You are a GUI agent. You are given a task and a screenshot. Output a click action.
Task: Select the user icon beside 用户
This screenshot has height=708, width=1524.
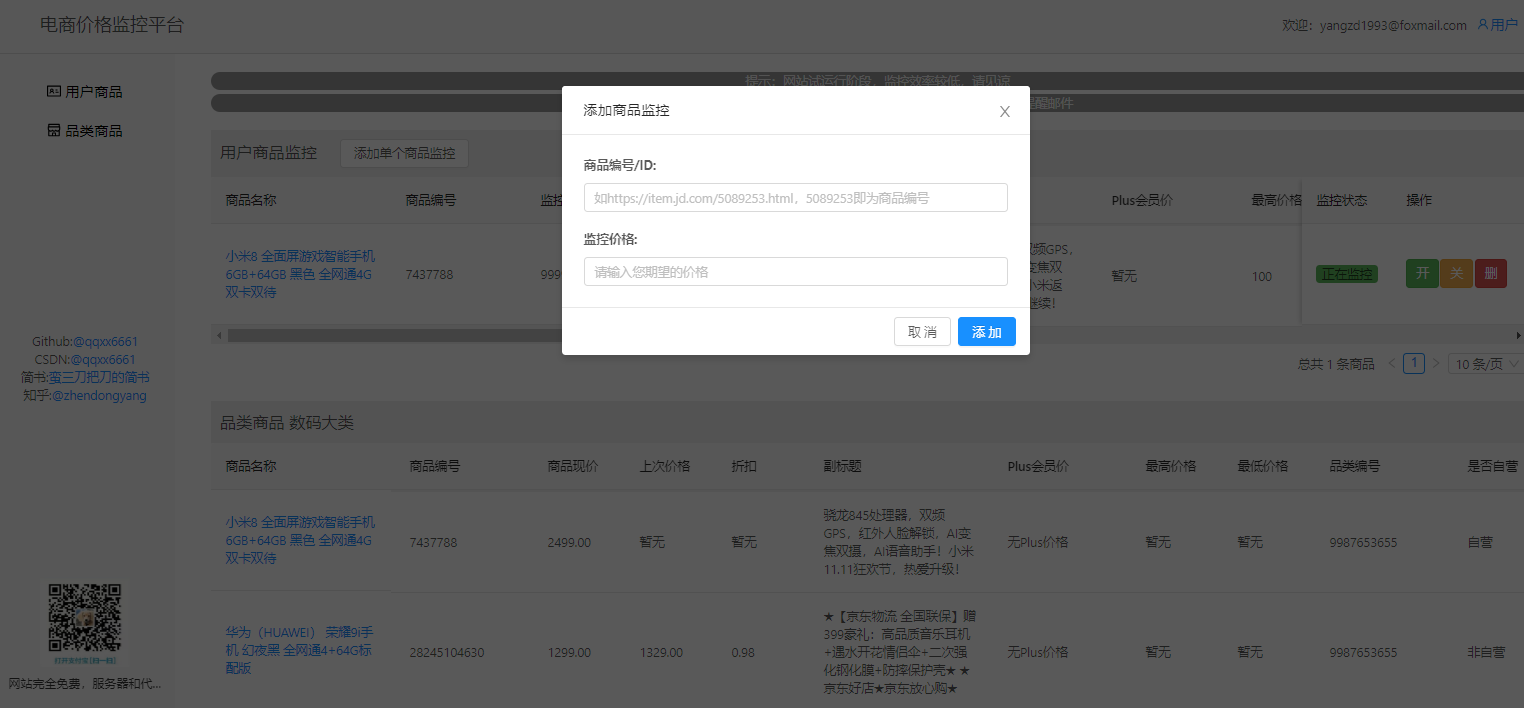(x=1483, y=25)
